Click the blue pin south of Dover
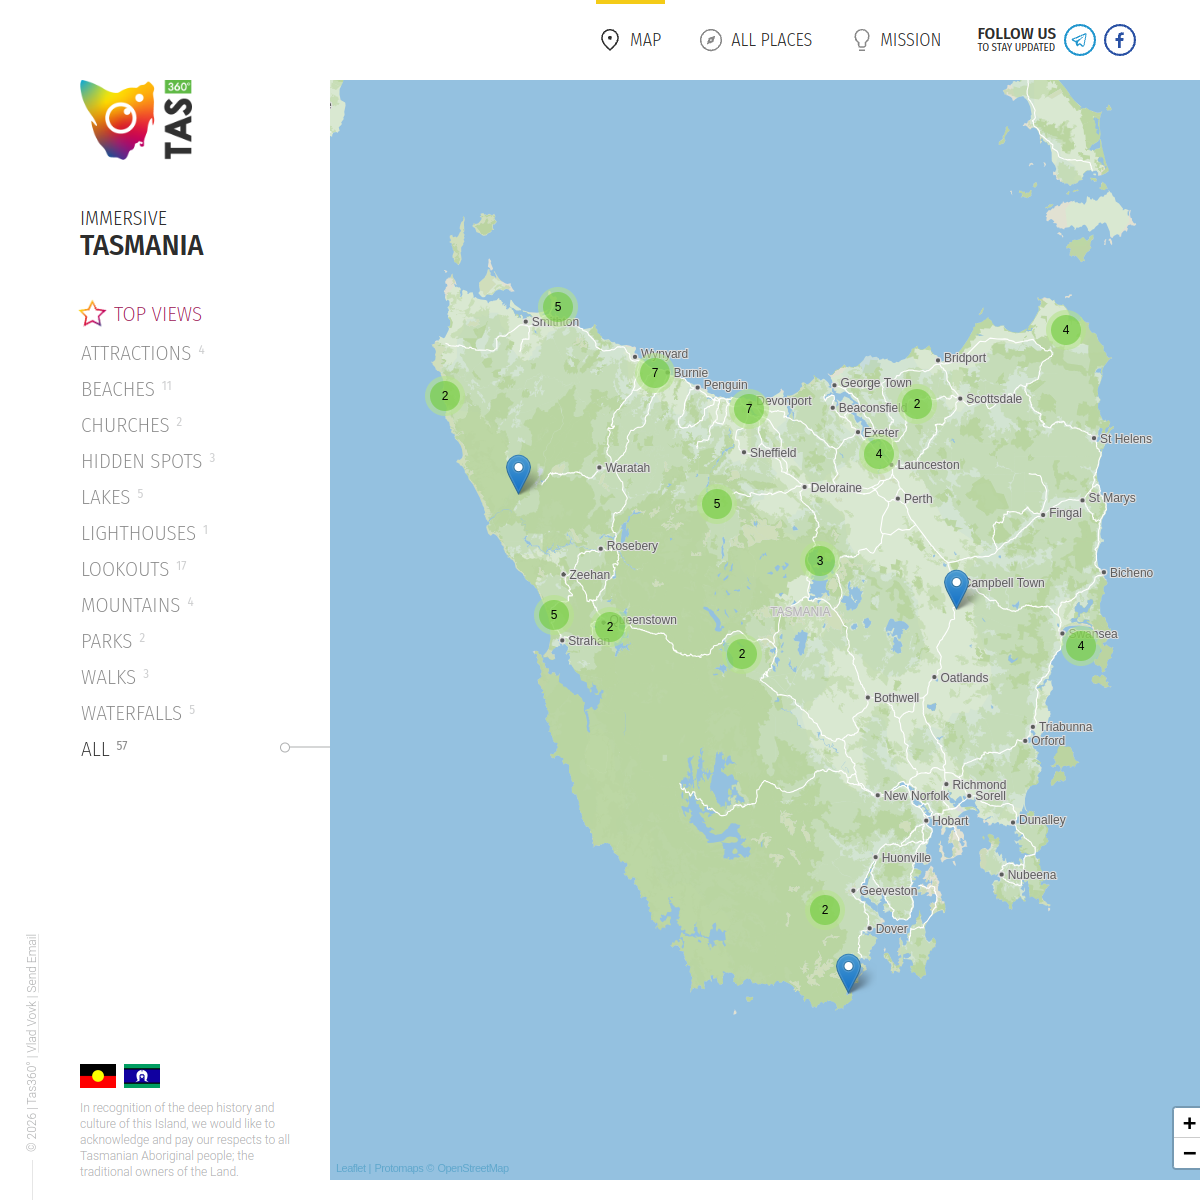1200x1200 pixels. [x=848, y=971]
